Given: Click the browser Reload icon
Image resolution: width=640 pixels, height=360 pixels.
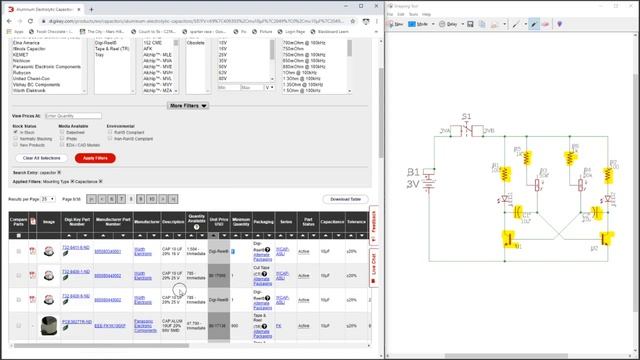Looking at the screenshot, I should [30, 21].
